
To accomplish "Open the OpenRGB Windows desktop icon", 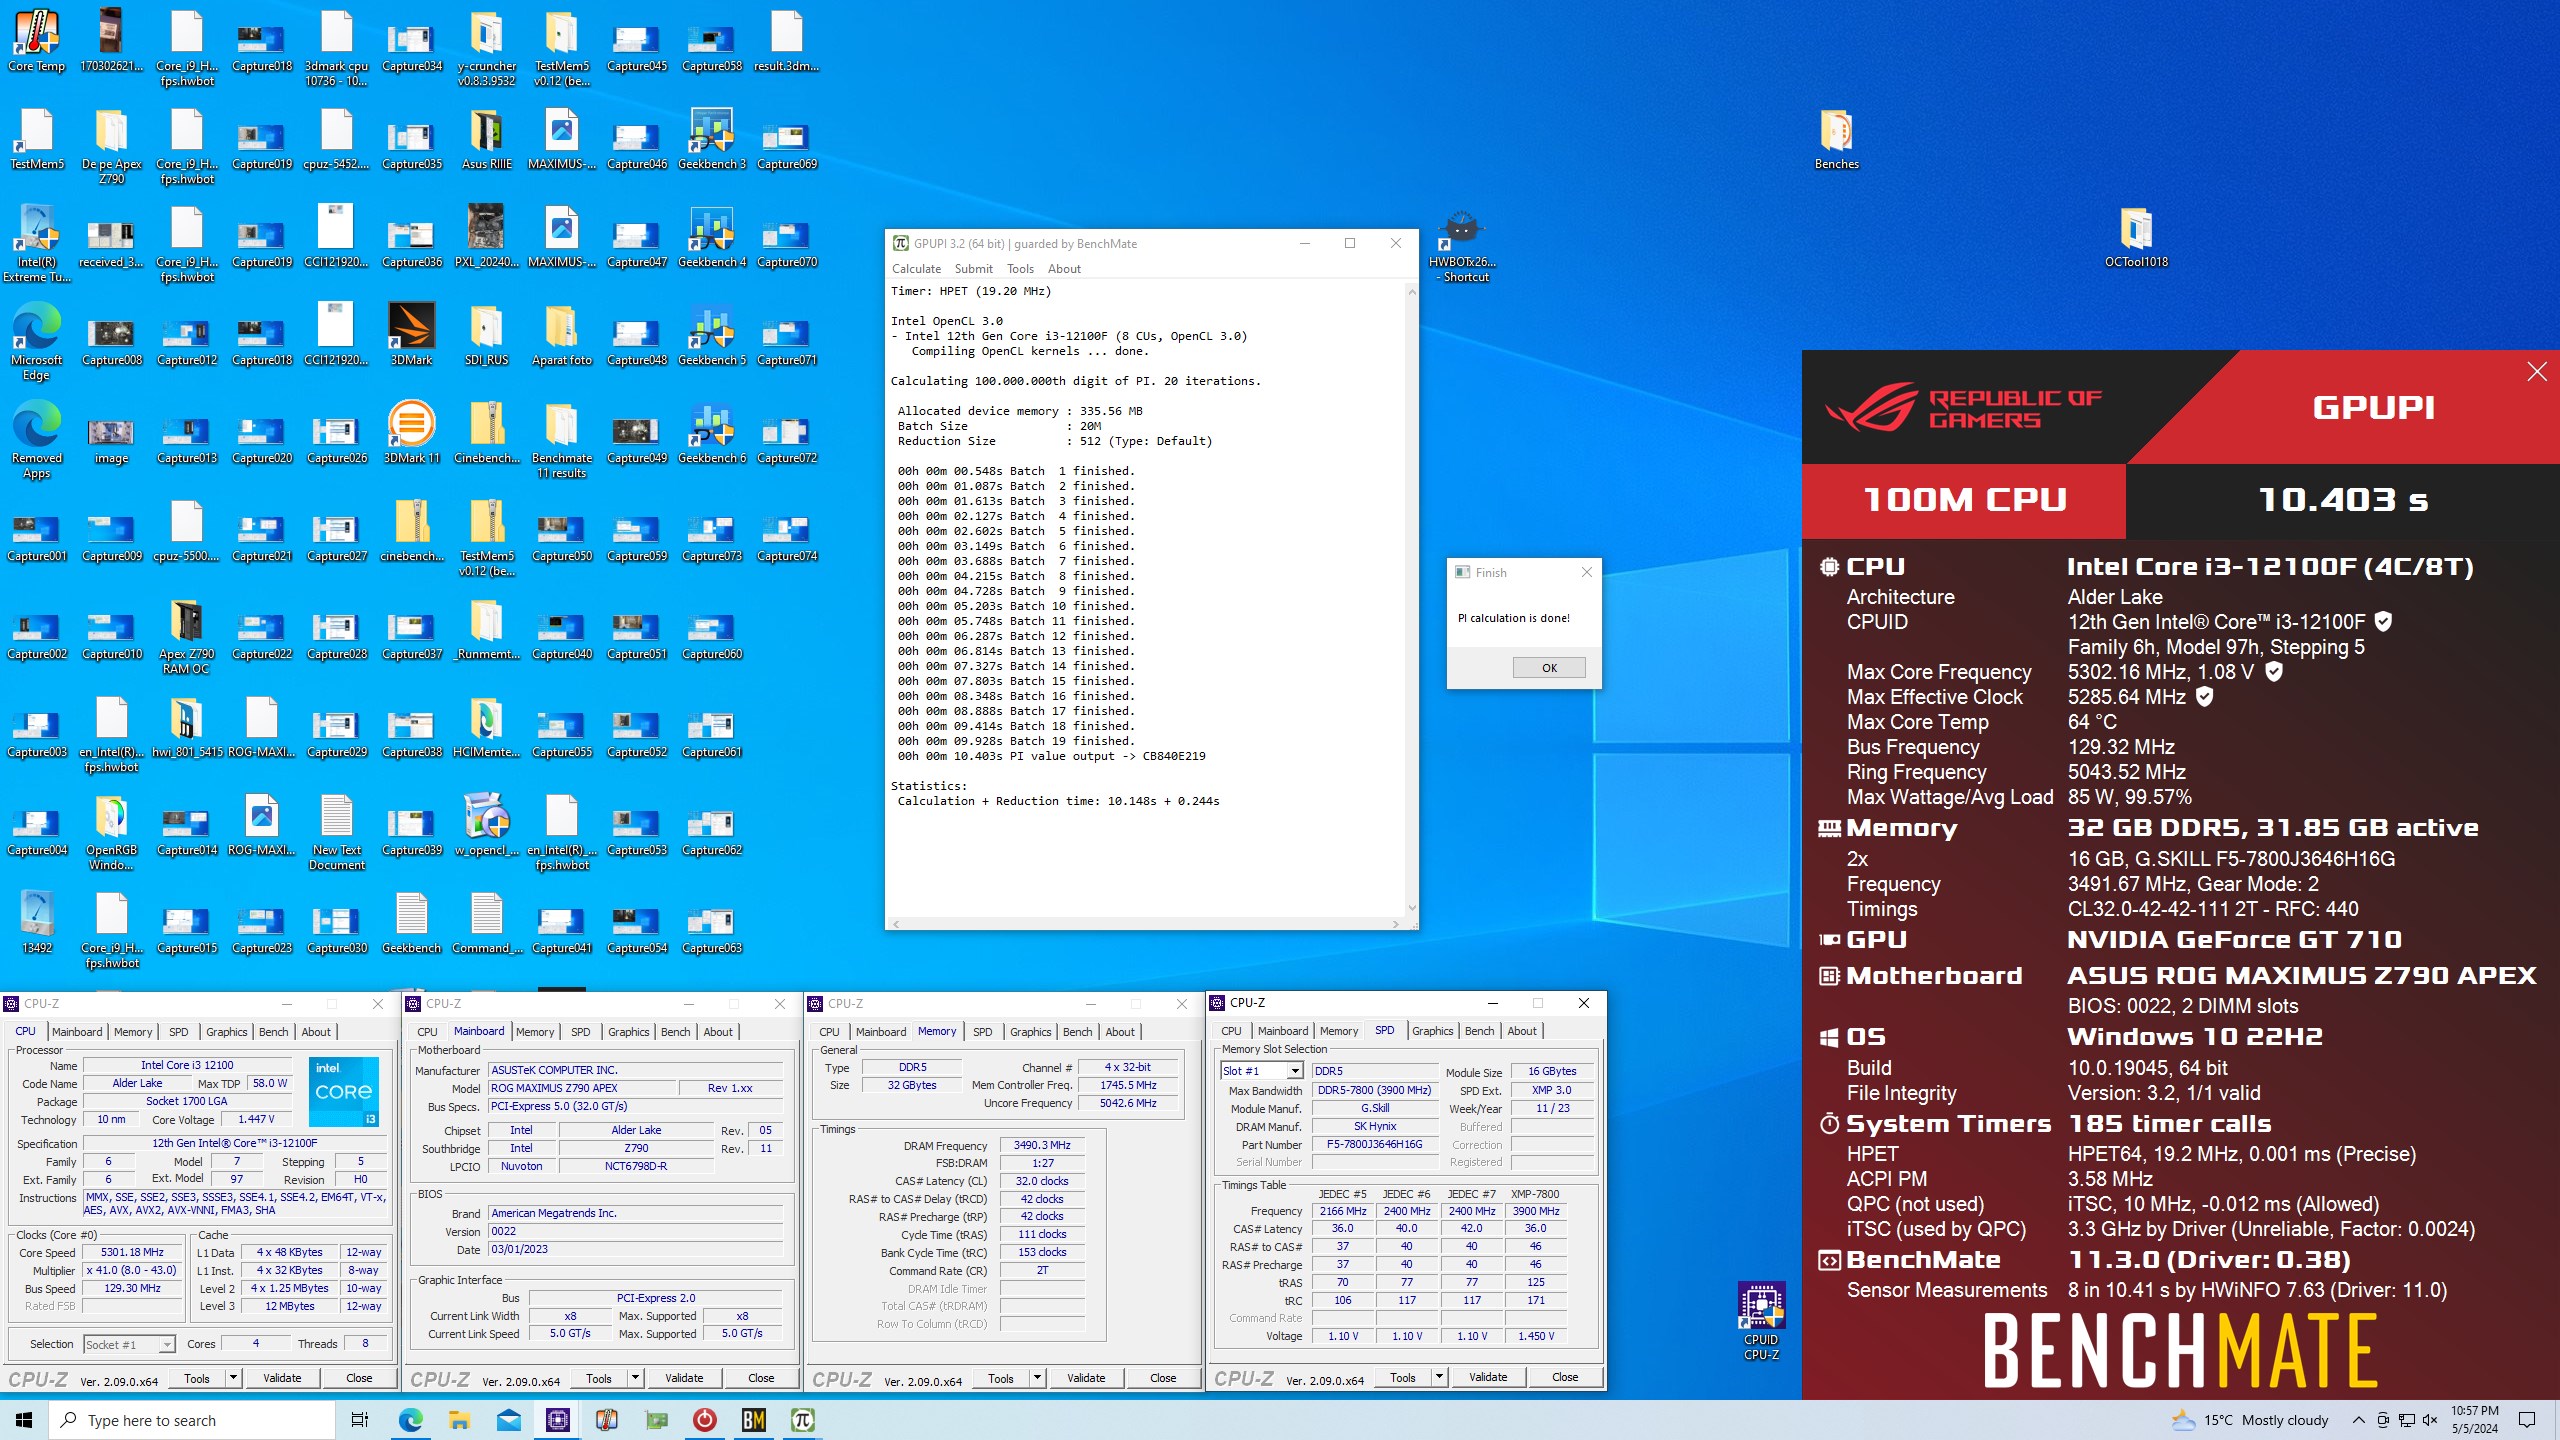I will 111,832.
